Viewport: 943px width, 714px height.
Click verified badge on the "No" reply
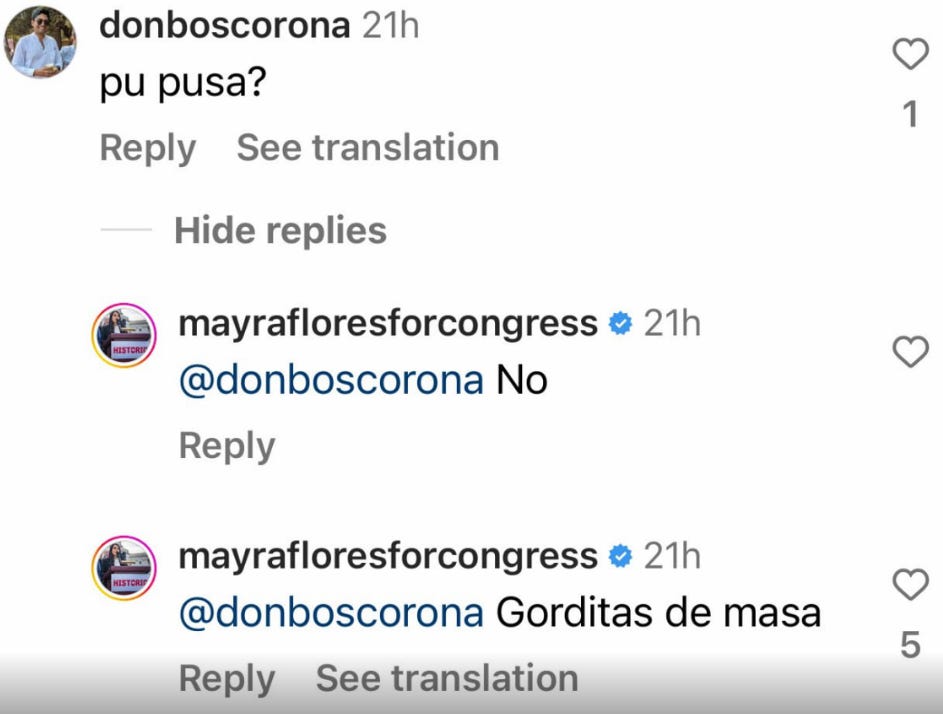coord(620,324)
